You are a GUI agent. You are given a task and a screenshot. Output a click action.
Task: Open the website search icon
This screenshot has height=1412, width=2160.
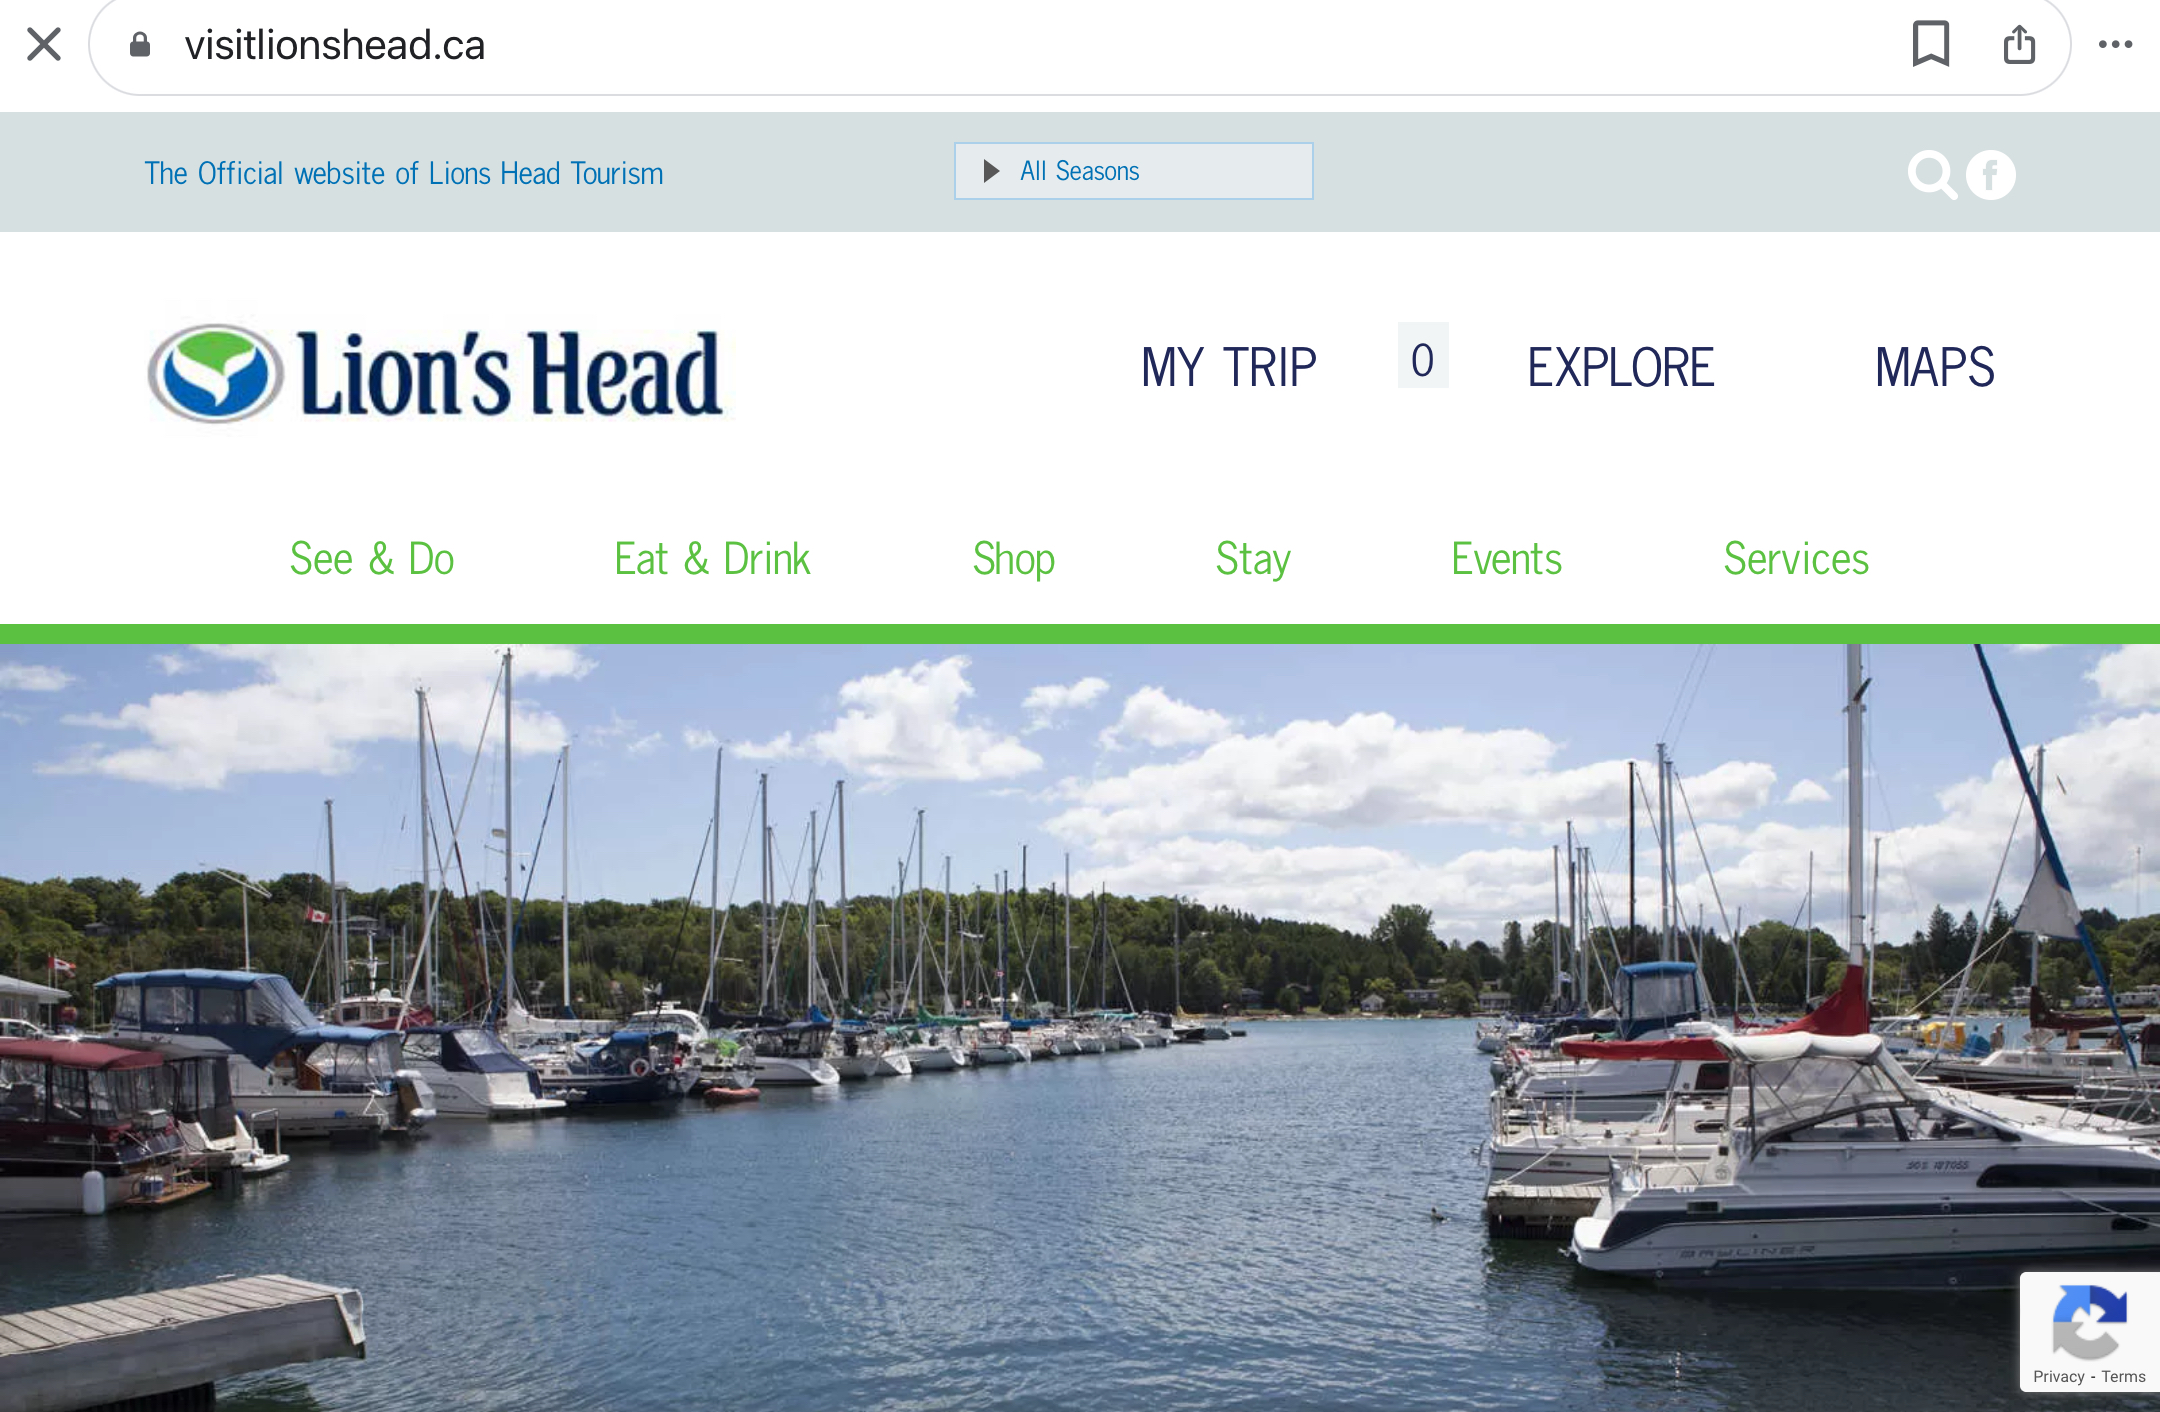[1931, 175]
